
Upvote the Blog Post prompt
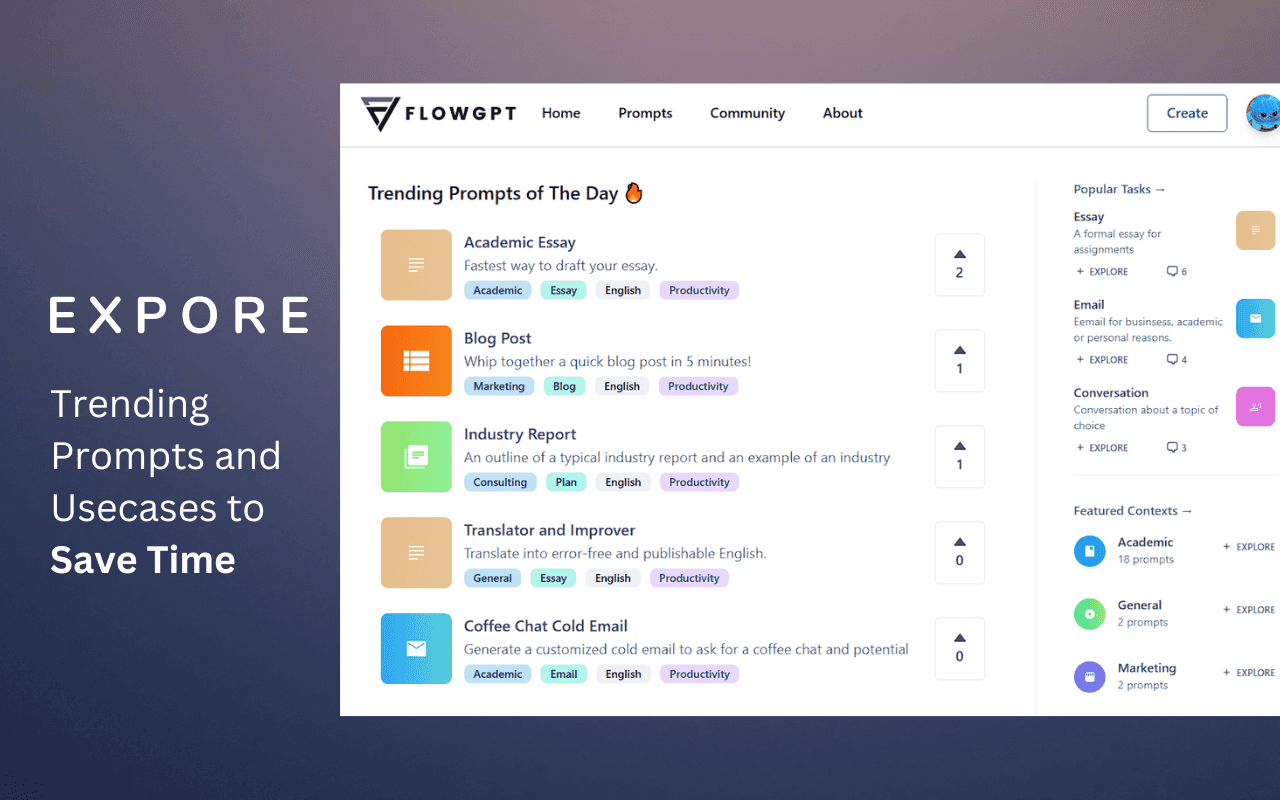[960, 361]
